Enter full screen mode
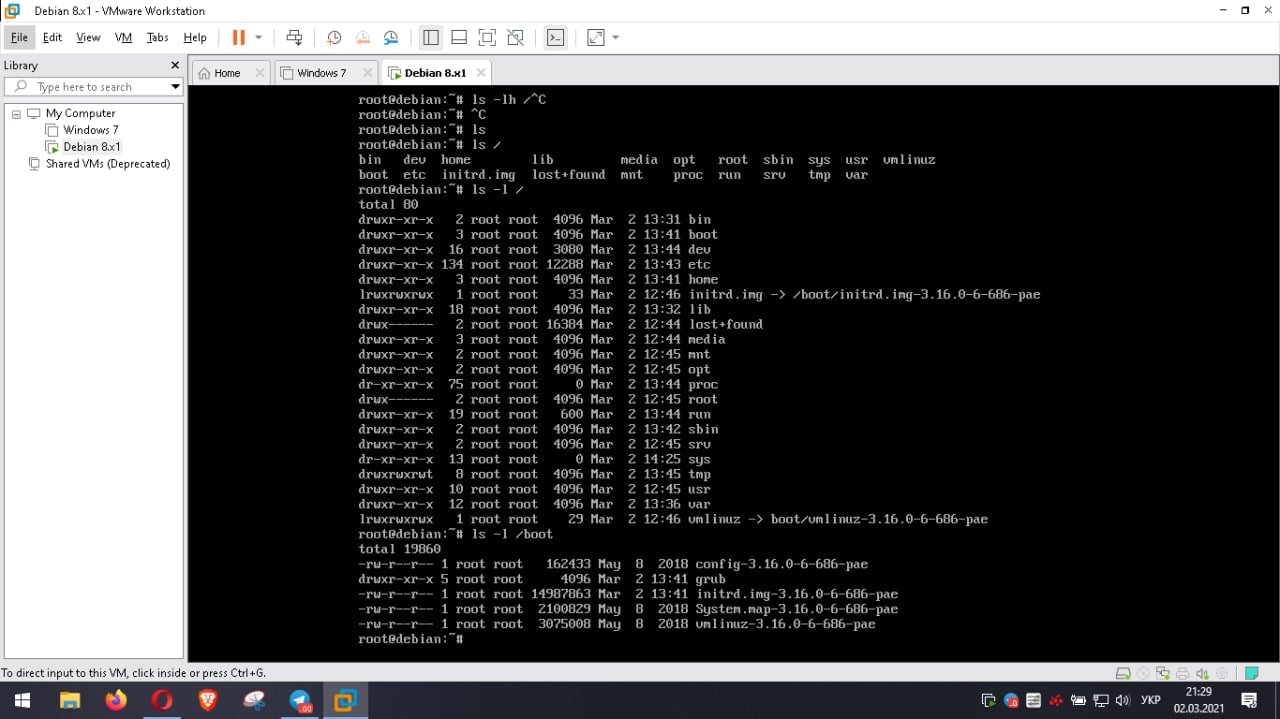The height and width of the screenshot is (719, 1280). [487, 37]
